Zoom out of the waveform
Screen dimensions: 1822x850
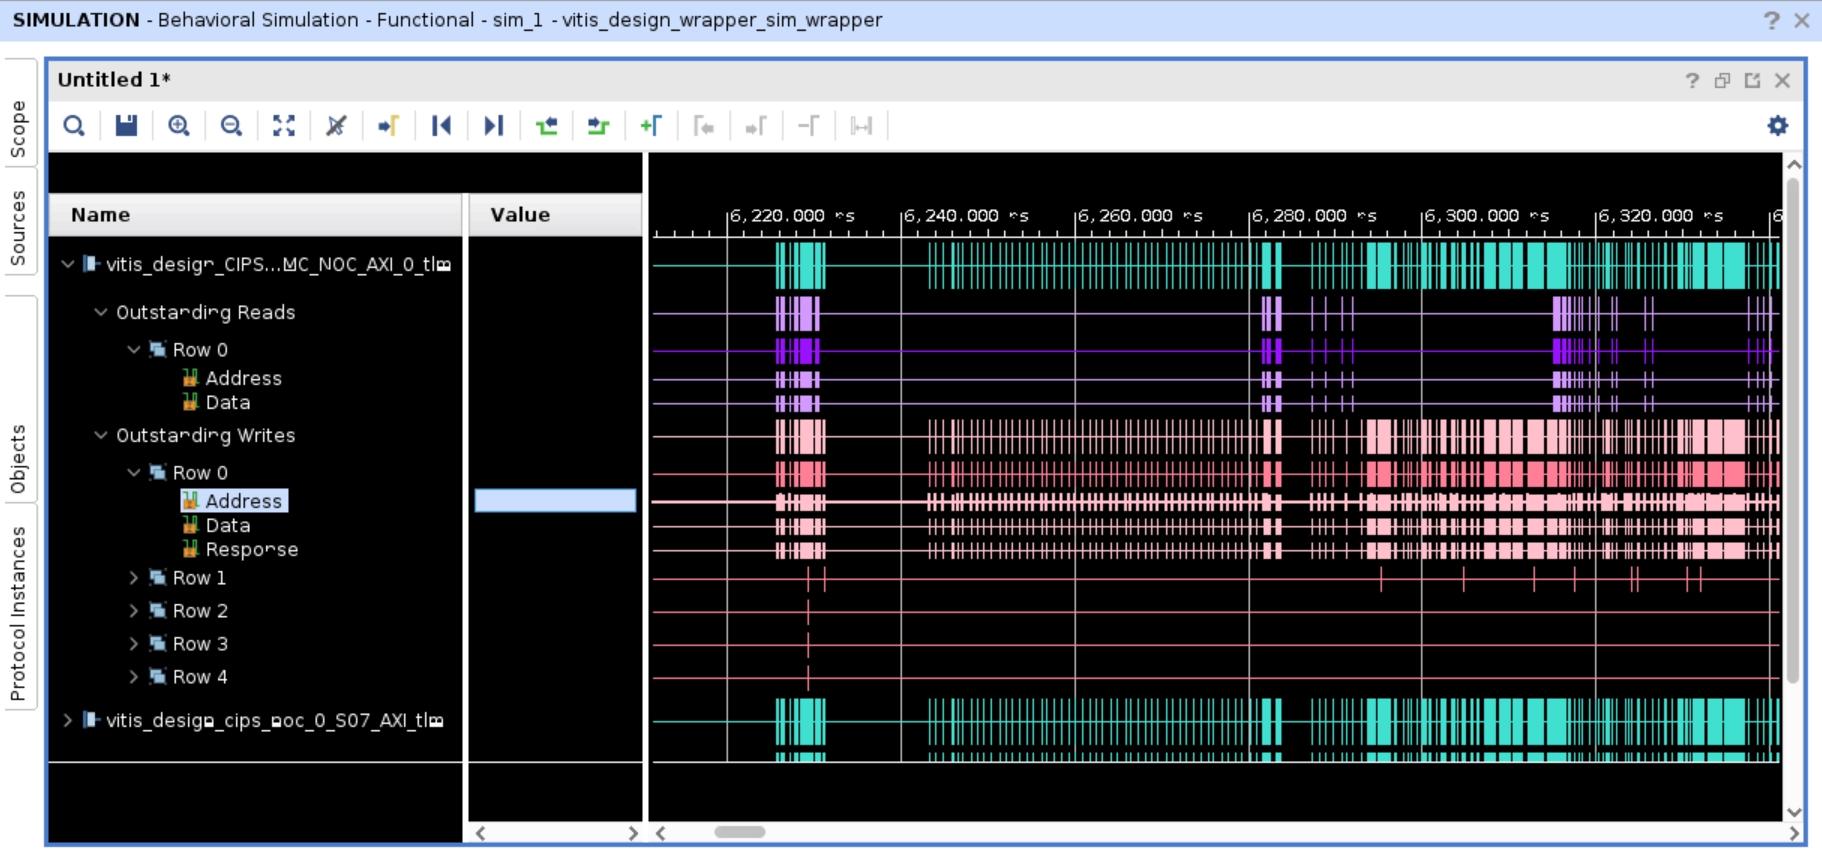[x=231, y=126]
